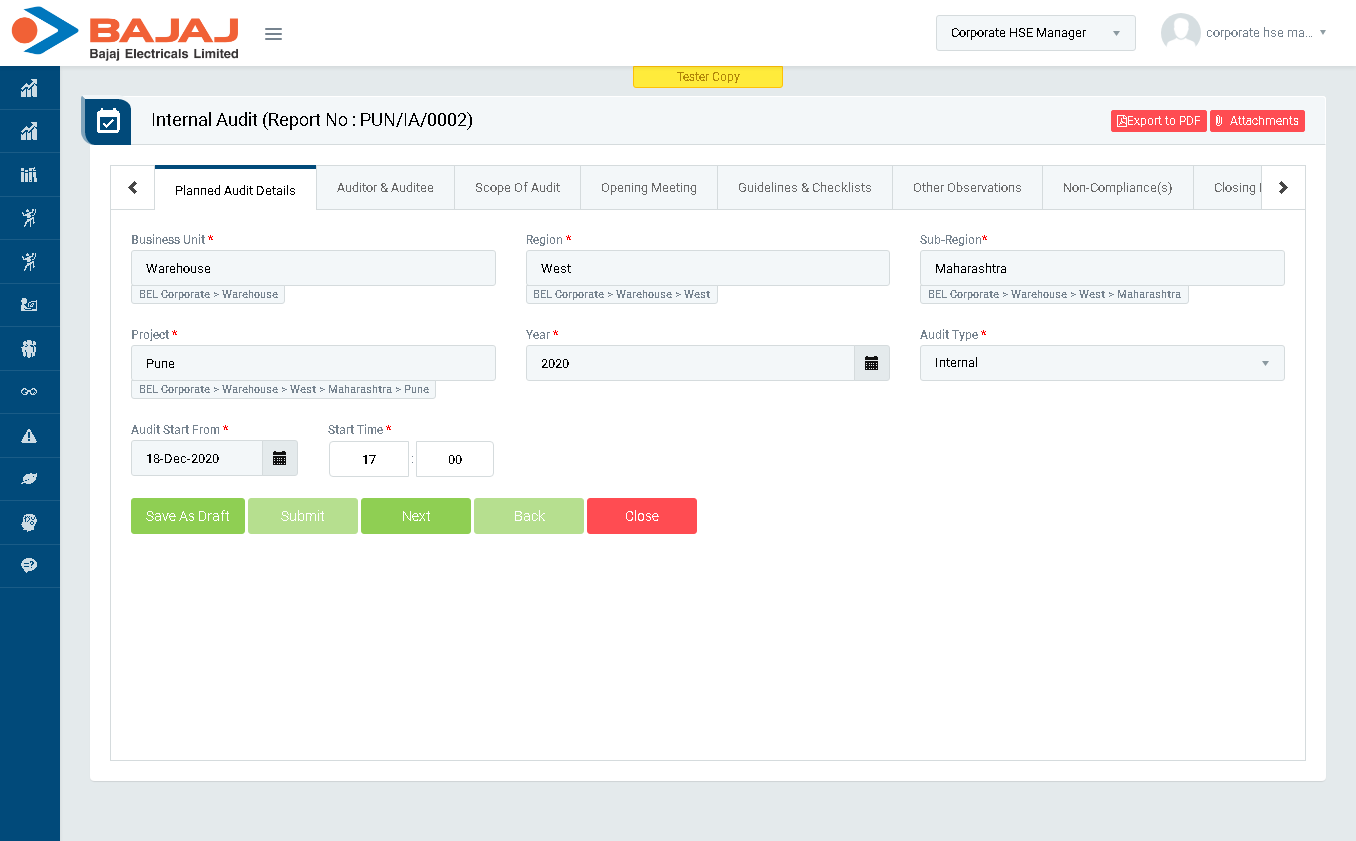Click the red Close button
1356x841 pixels.
pyautogui.click(x=641, y=516)
